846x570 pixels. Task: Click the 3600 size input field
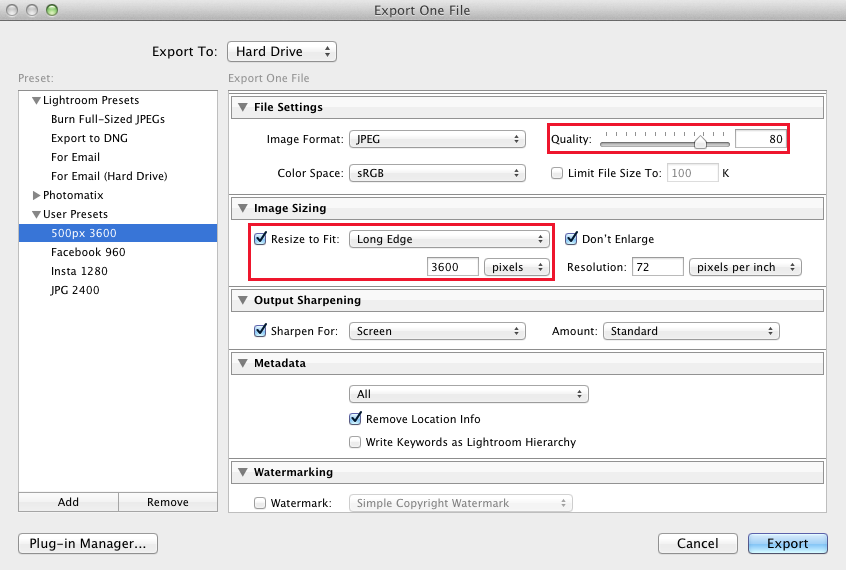pyautogui.click(x=453, y=267)
